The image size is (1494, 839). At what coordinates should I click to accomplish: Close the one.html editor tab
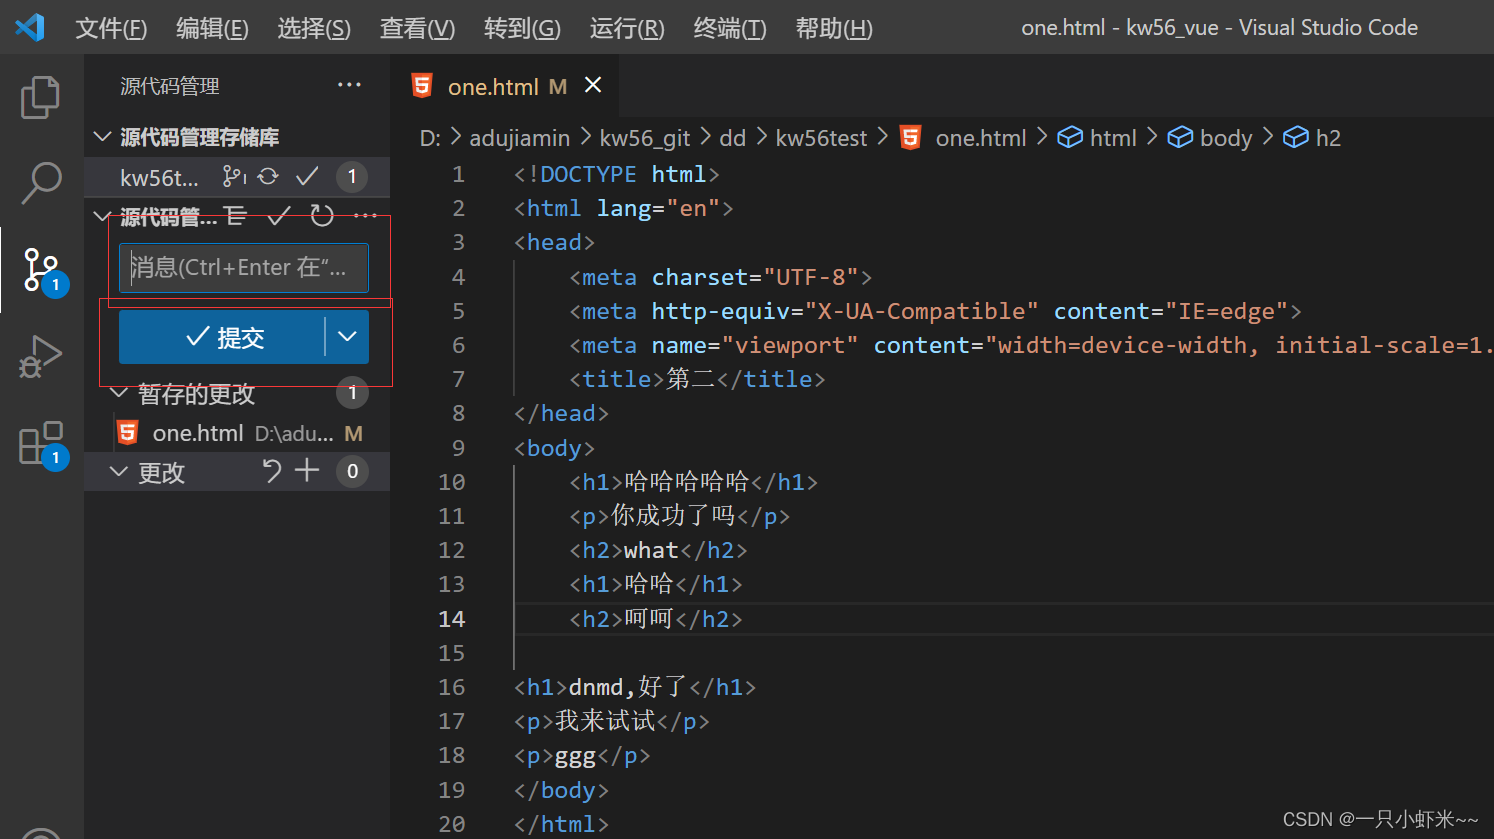[x=593, y=85]
